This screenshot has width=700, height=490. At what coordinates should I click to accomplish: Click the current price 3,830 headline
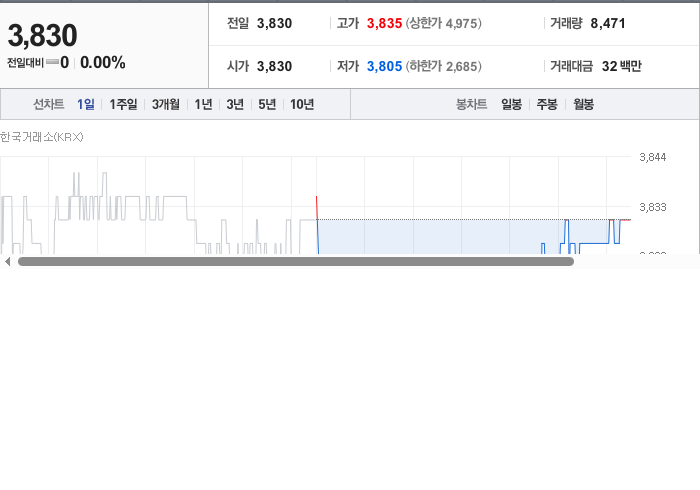[x=42, y=35]
